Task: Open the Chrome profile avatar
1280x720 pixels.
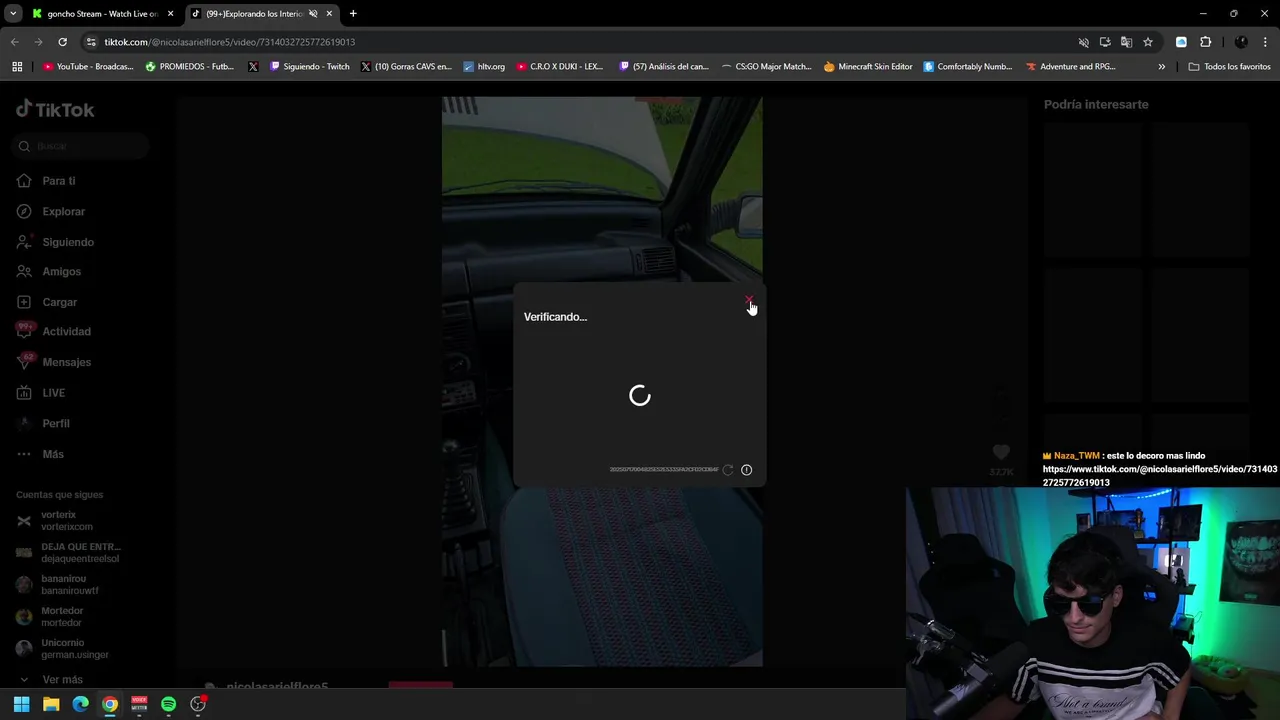Action: [1241, 42]
